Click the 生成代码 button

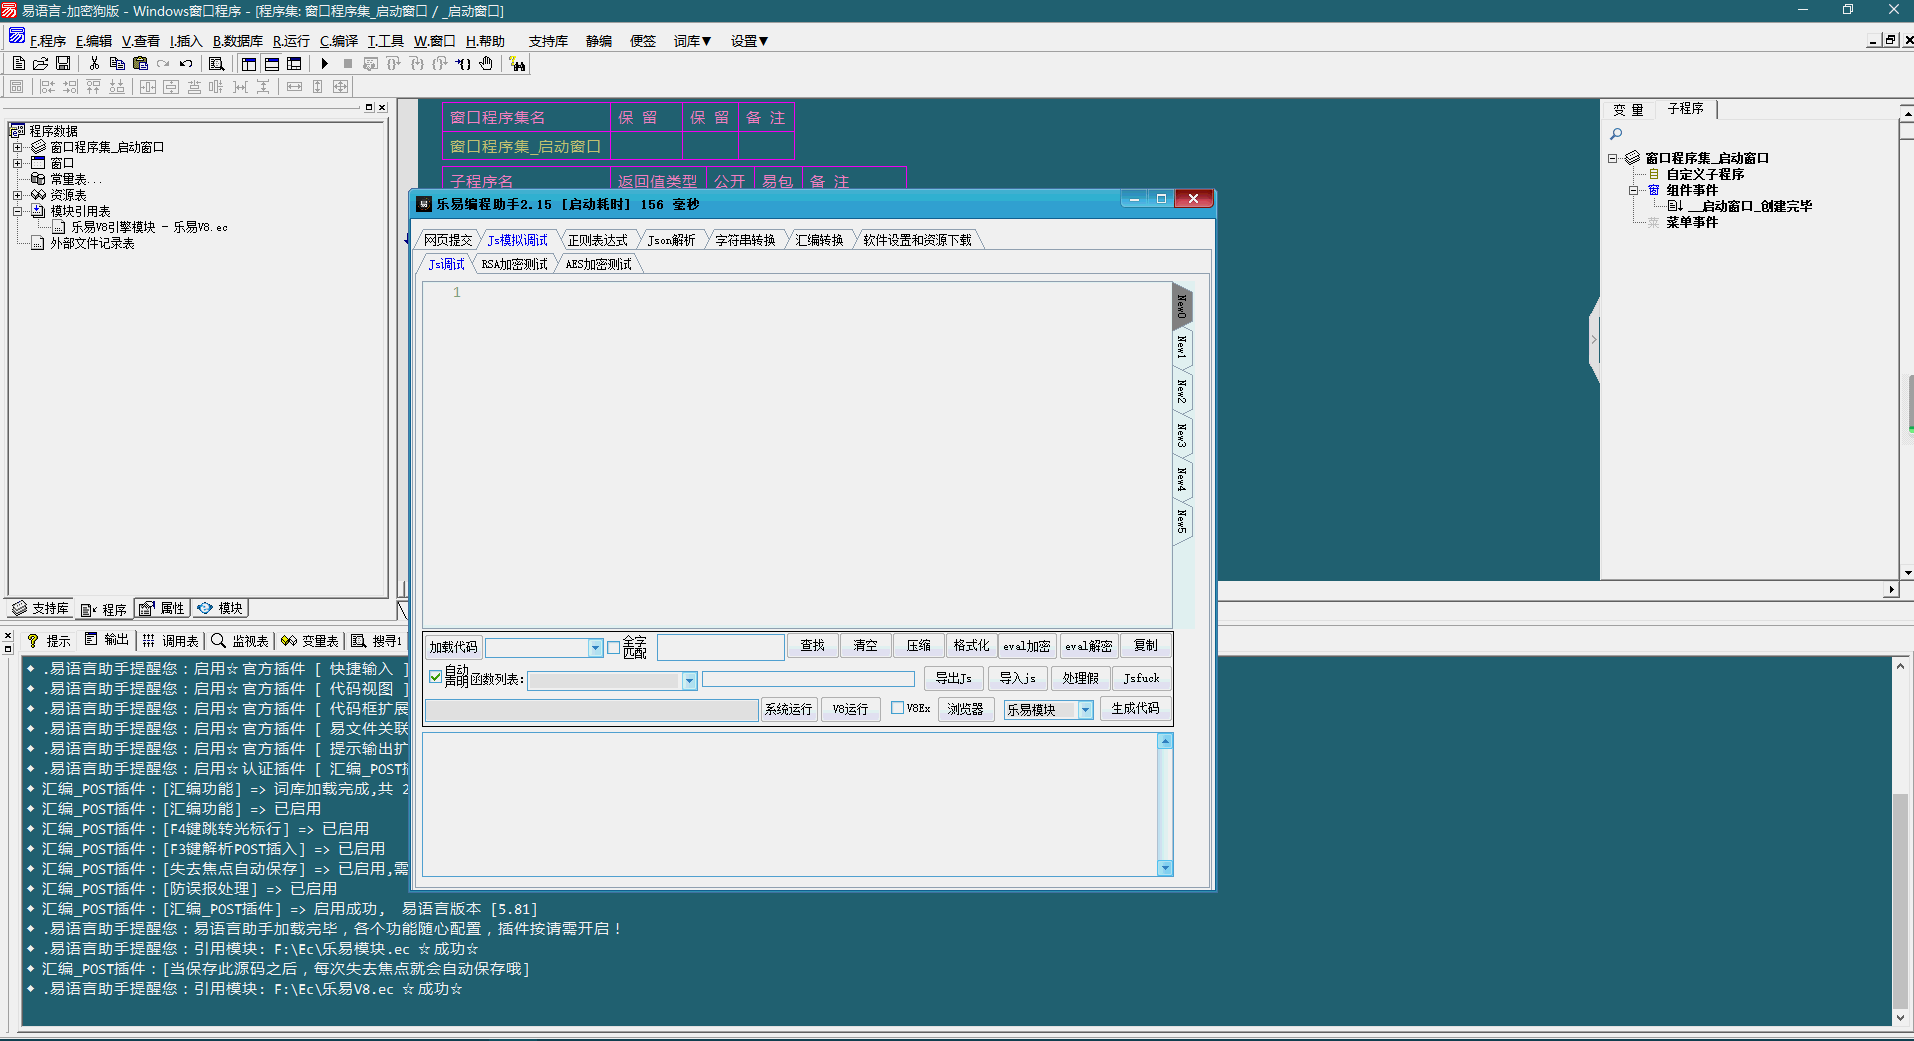pos(1135,708)
